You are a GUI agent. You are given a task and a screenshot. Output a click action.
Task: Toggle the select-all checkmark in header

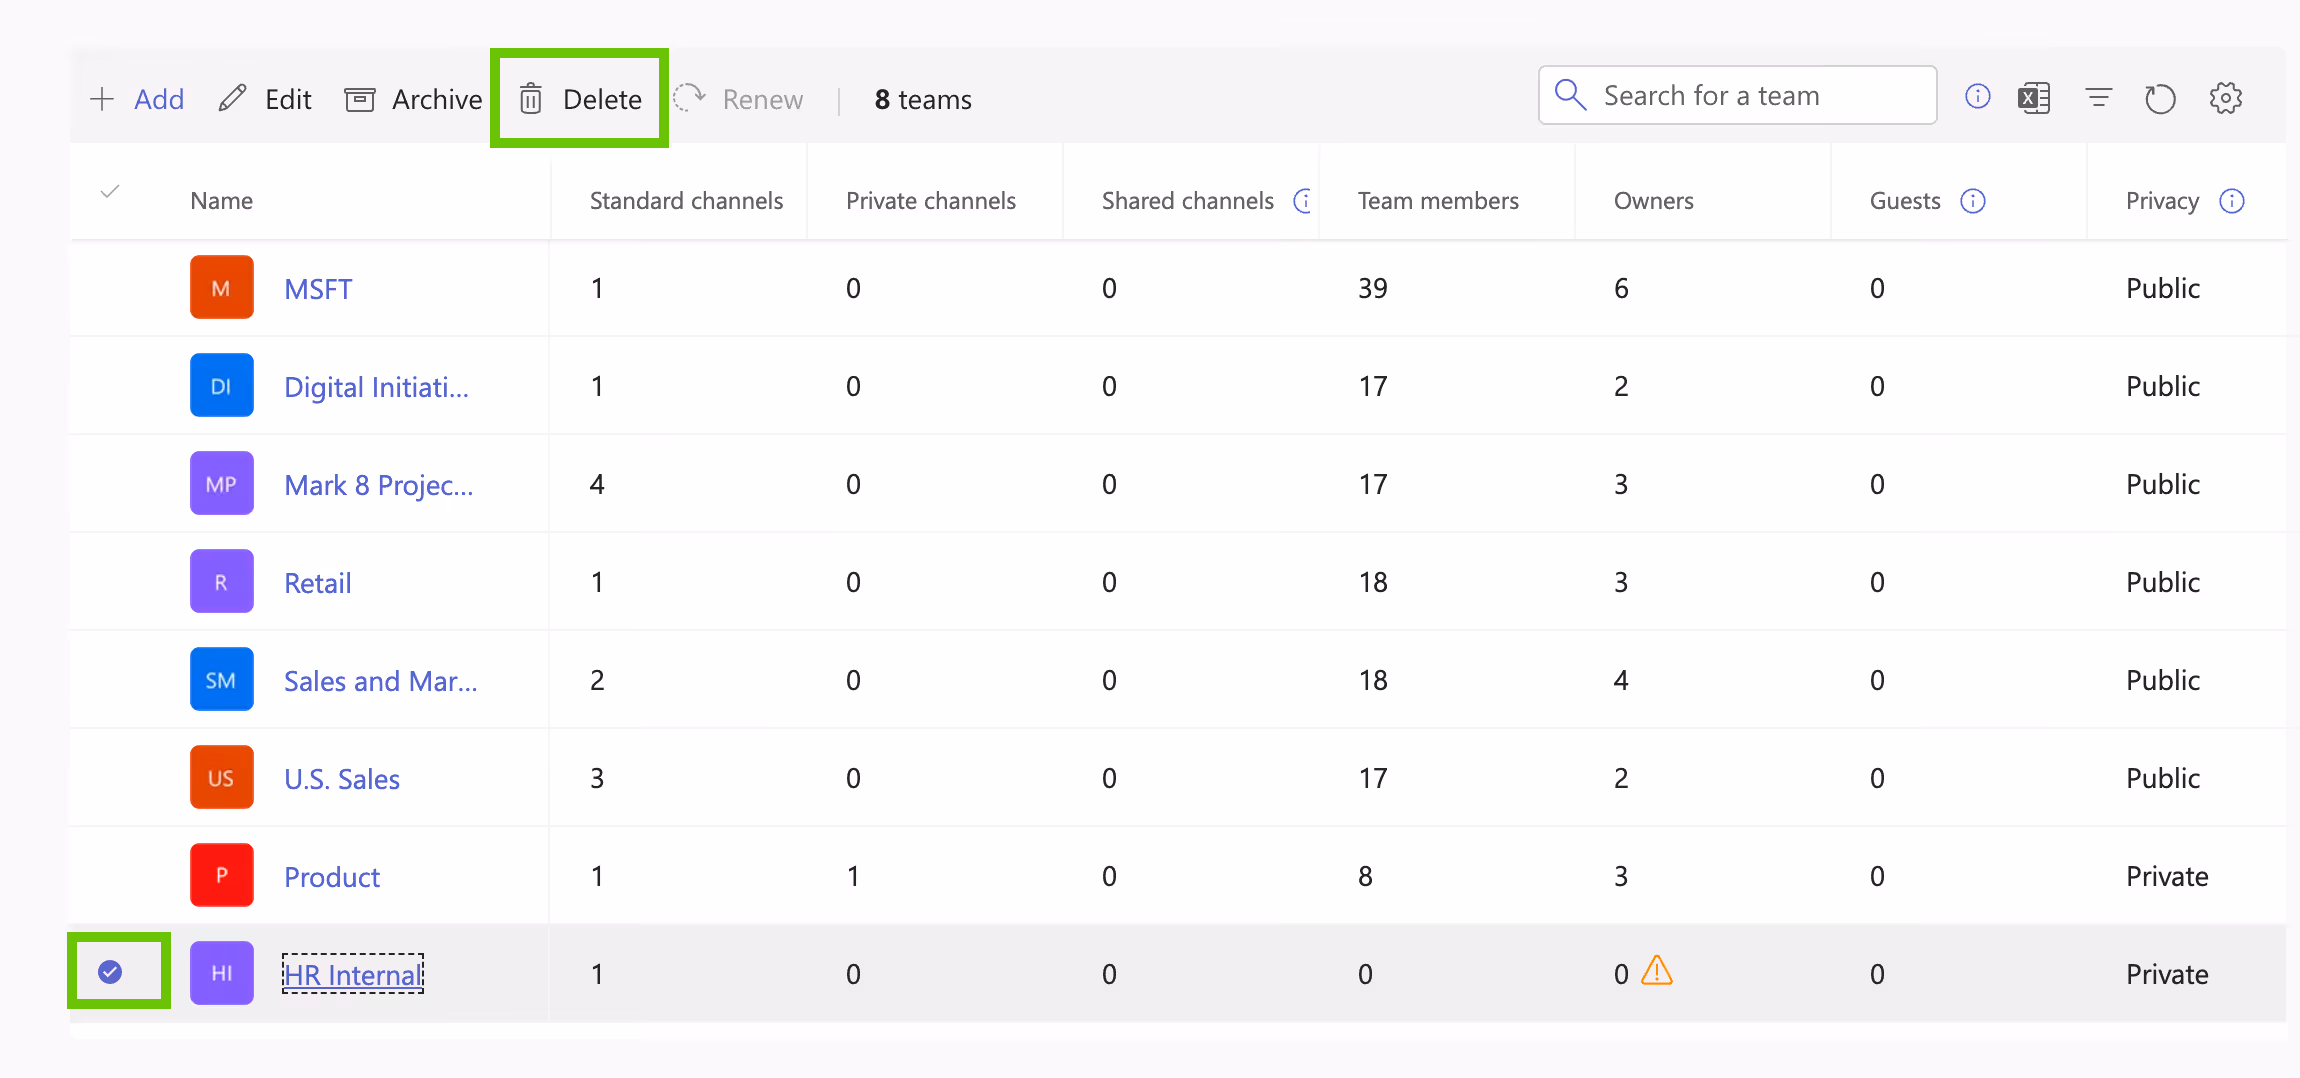point(110,191)
